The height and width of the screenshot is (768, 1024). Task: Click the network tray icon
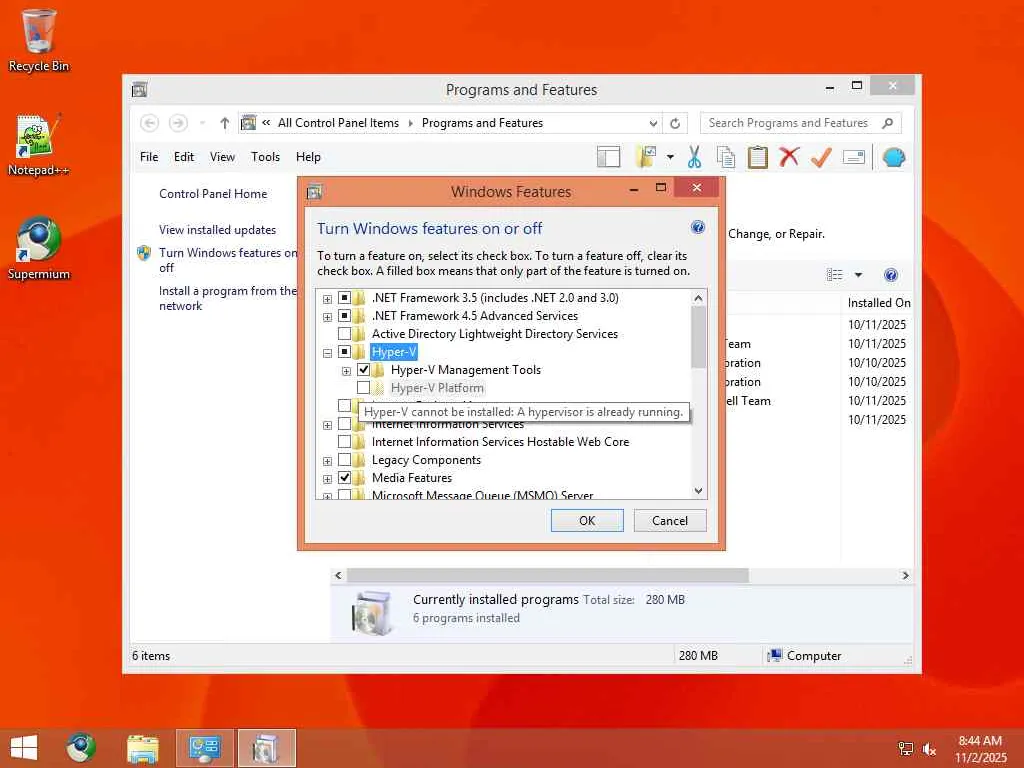(906, 749)
